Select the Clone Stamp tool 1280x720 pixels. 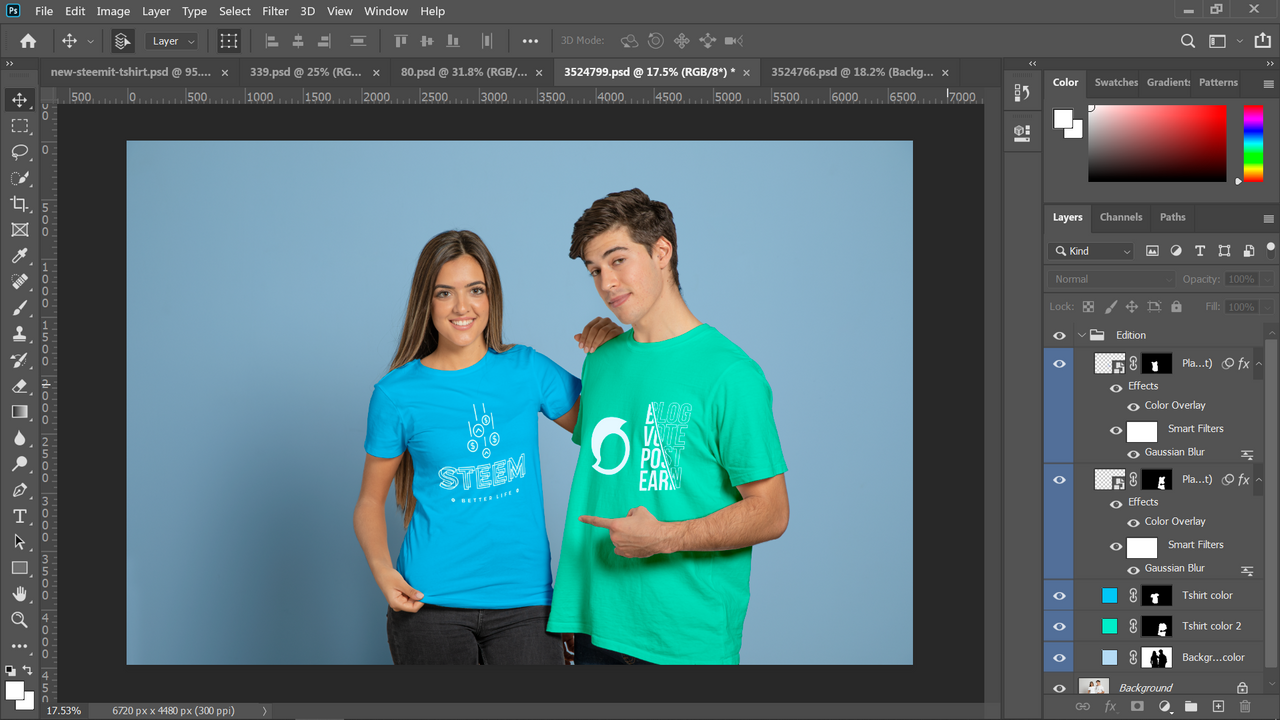[x=19, y=334]
